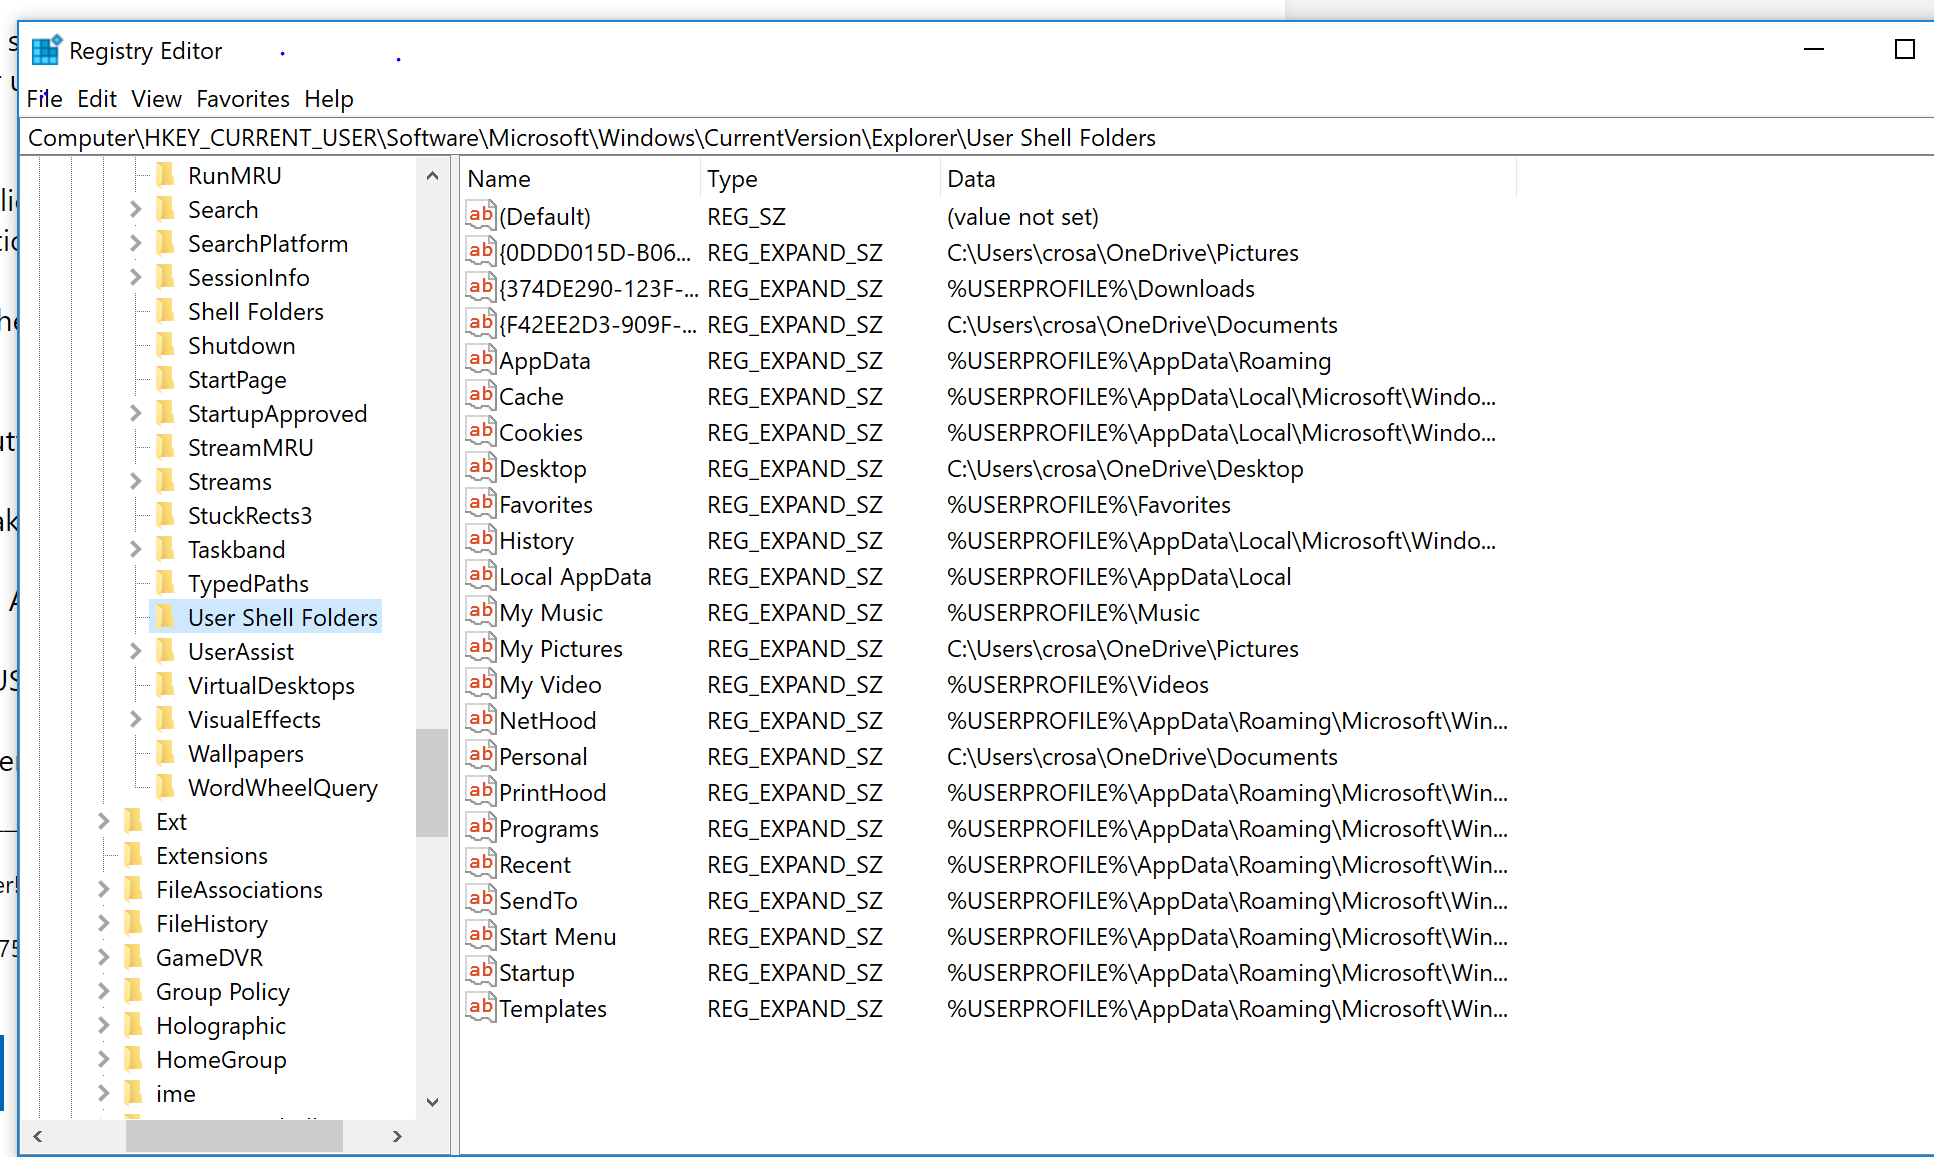Click the icon beside the (Default) value
Viewport: 1934px width, 1157px height.
(481, 216)
